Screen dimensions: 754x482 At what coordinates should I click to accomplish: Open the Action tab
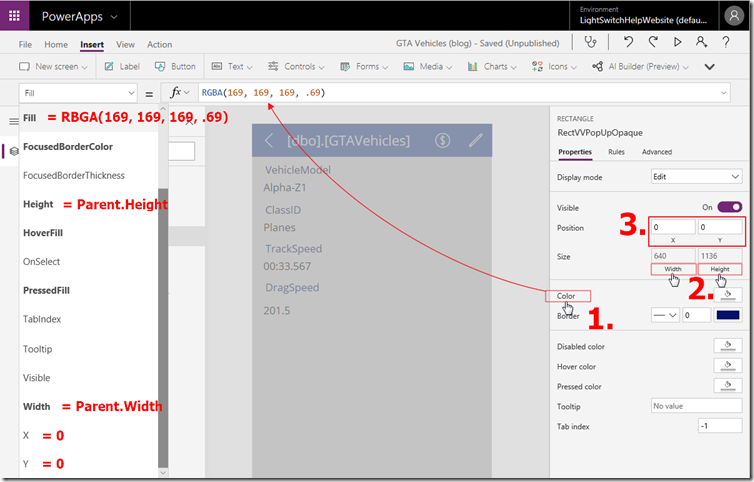(x=159, y=44)
